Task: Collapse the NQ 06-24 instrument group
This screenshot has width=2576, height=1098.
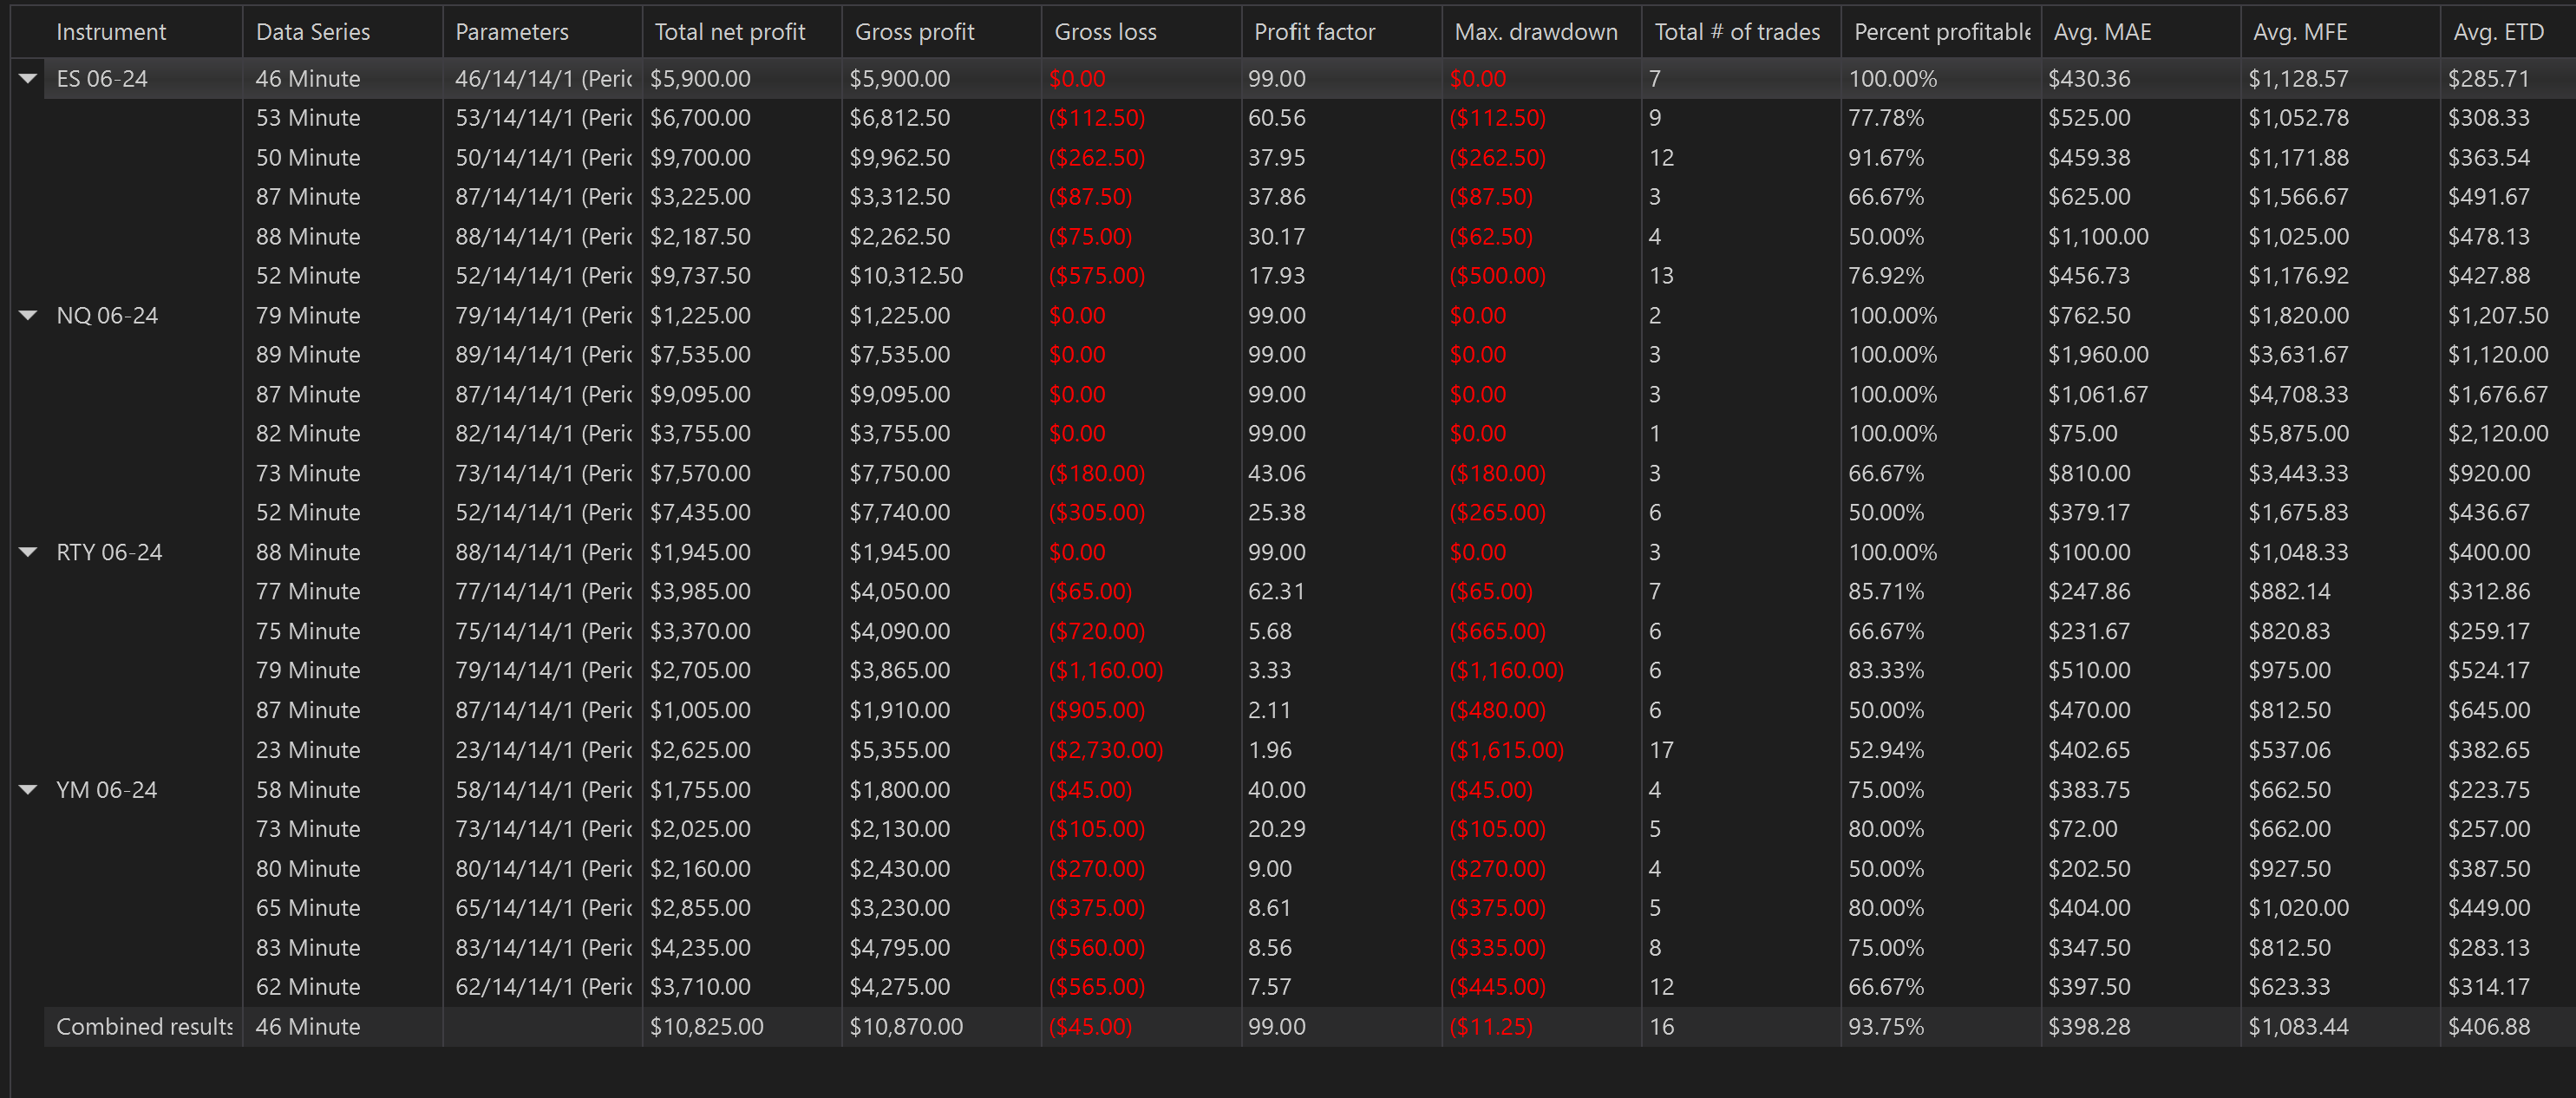Action: tap(28, 315)
